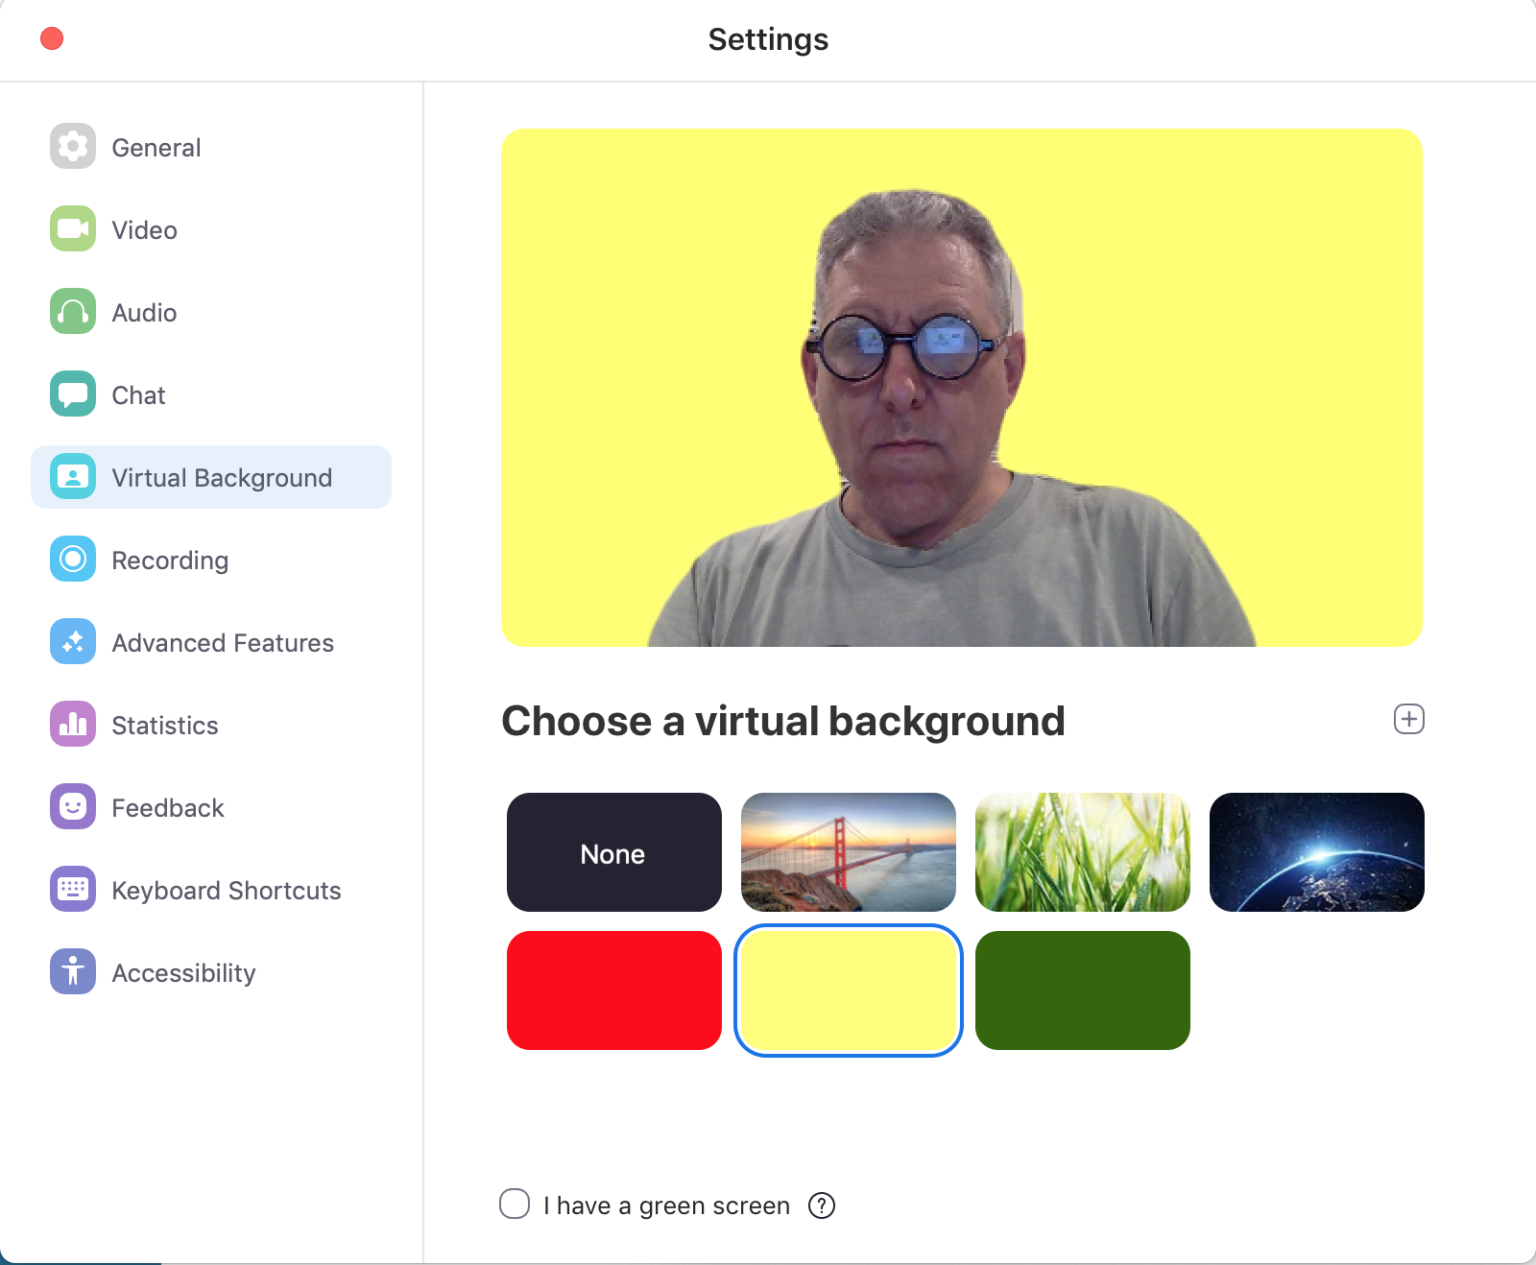The height and width of the screenshot is (1265, 1536).
Task: Open the Accessibility person icon
Action: click(73, 972)
